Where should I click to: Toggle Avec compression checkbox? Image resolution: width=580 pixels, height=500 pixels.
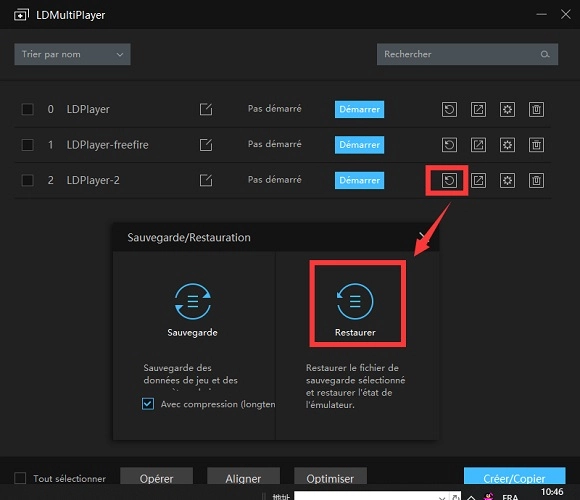148,404
